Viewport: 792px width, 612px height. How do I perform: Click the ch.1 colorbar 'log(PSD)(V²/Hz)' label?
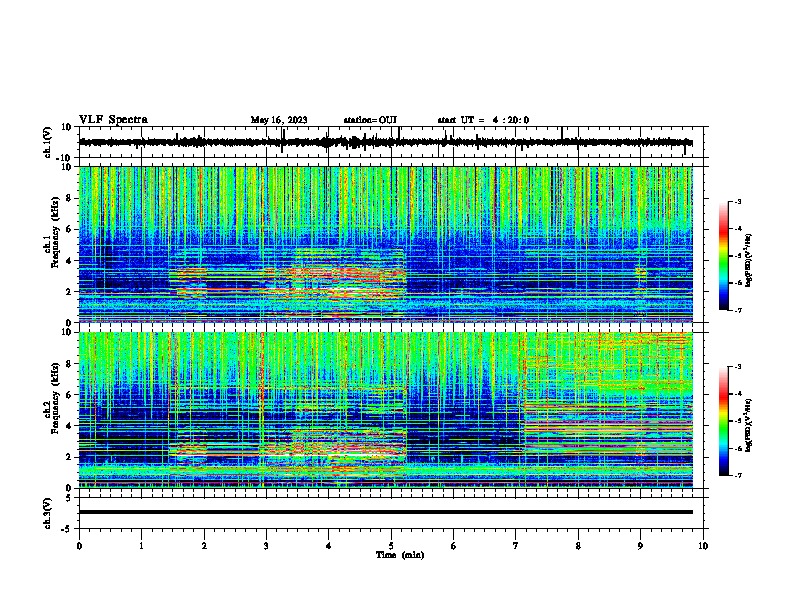[749, 260]
